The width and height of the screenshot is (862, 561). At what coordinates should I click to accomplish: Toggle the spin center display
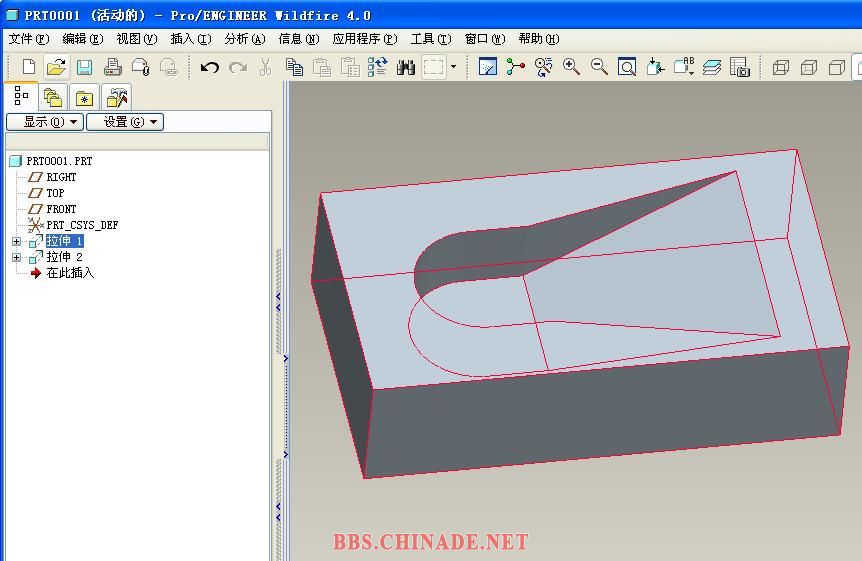point(515,67)
